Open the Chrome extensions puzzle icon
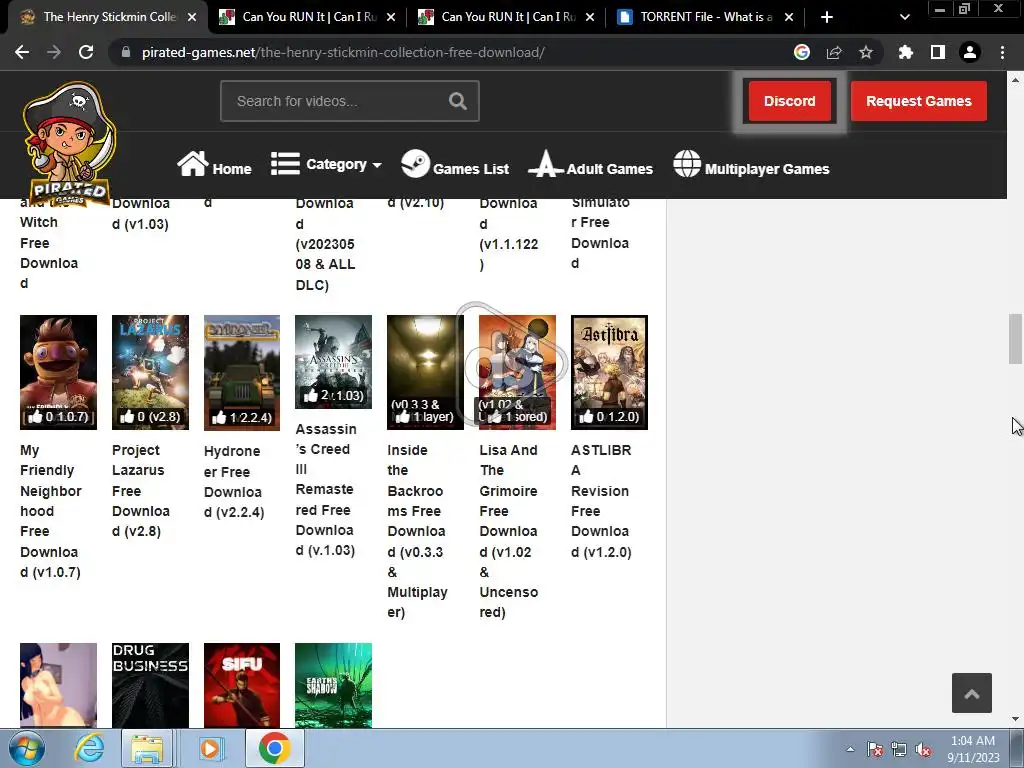This screenshot has height=768, width=1024. click(906, 52)
